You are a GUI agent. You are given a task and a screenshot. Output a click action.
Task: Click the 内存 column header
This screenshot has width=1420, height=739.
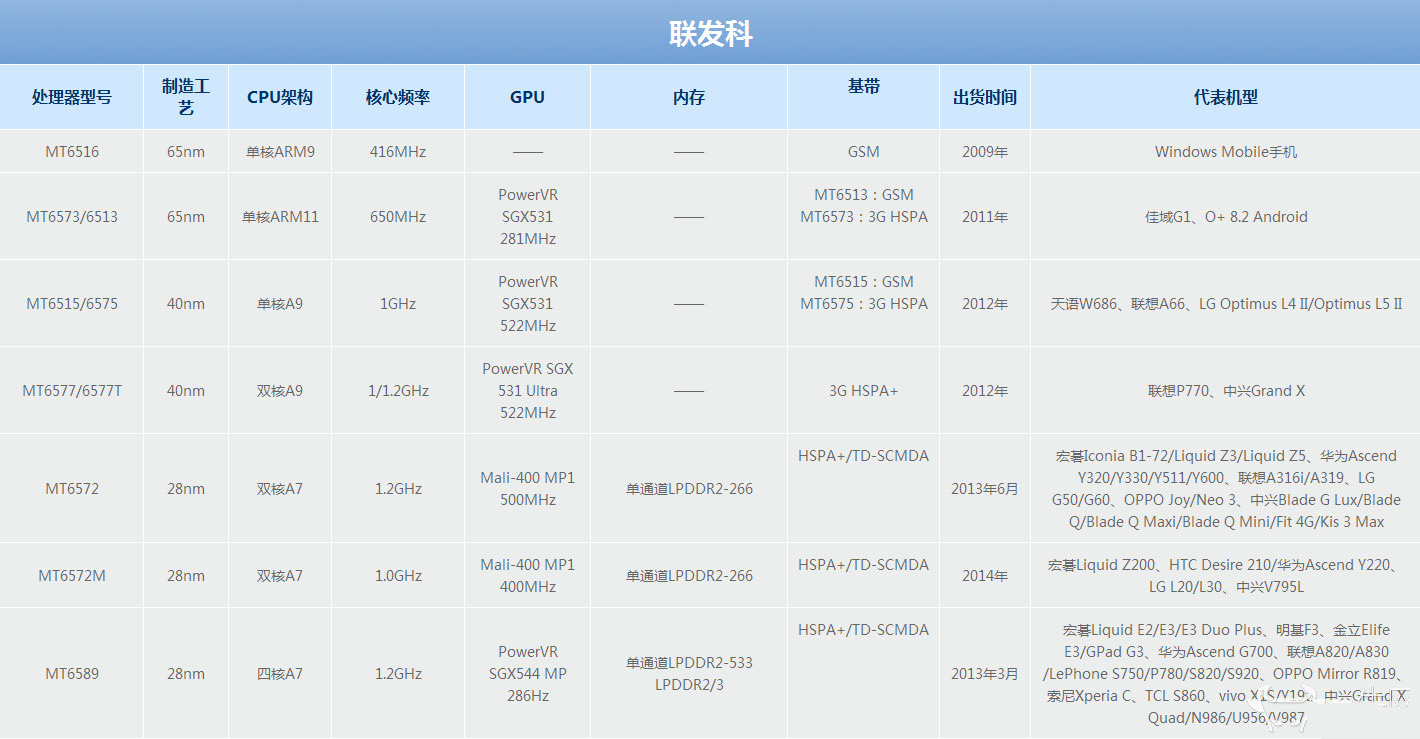pyautogui.click(x=689, y=97)
